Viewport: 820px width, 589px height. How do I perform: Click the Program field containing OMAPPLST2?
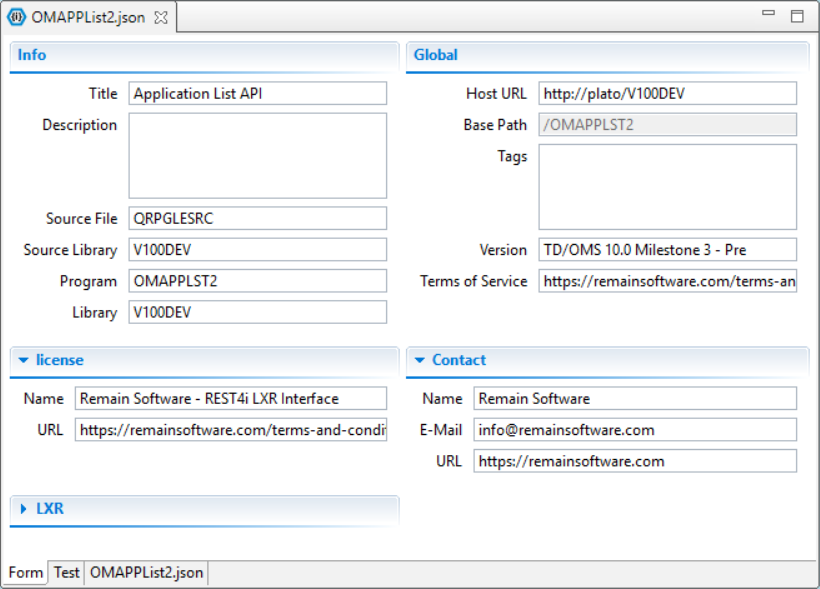(x=257, y=281)
